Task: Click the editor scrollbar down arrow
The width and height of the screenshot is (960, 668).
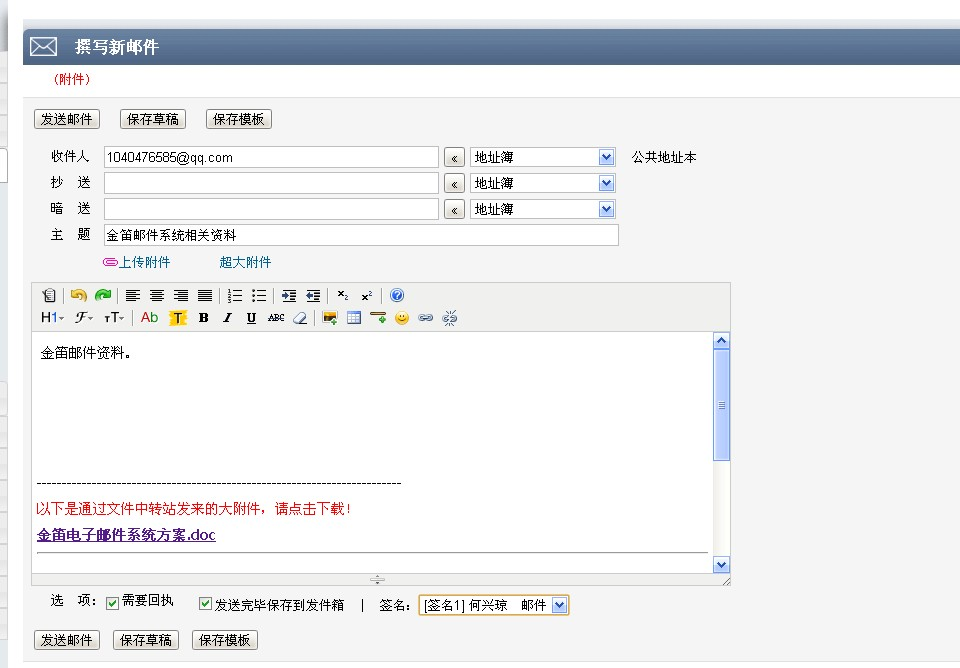Action: pyautogui.click(x=721, y=565)
